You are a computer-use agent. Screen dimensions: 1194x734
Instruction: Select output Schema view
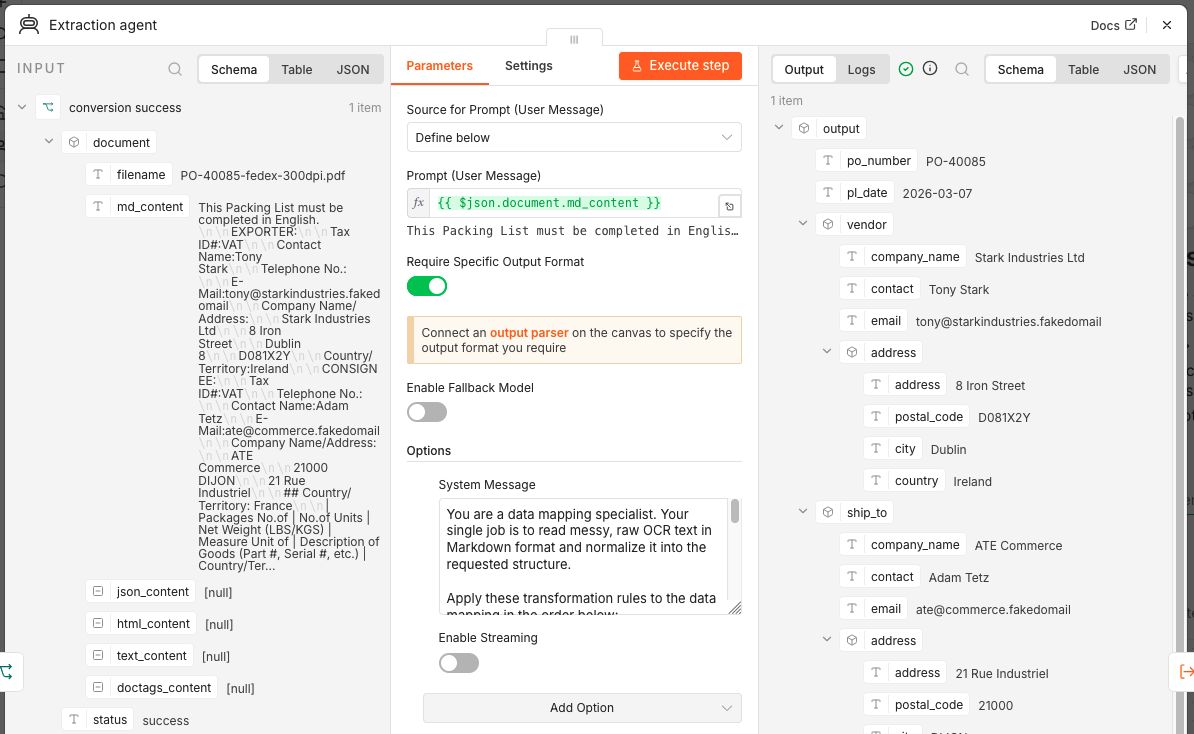pos(1020,69)
